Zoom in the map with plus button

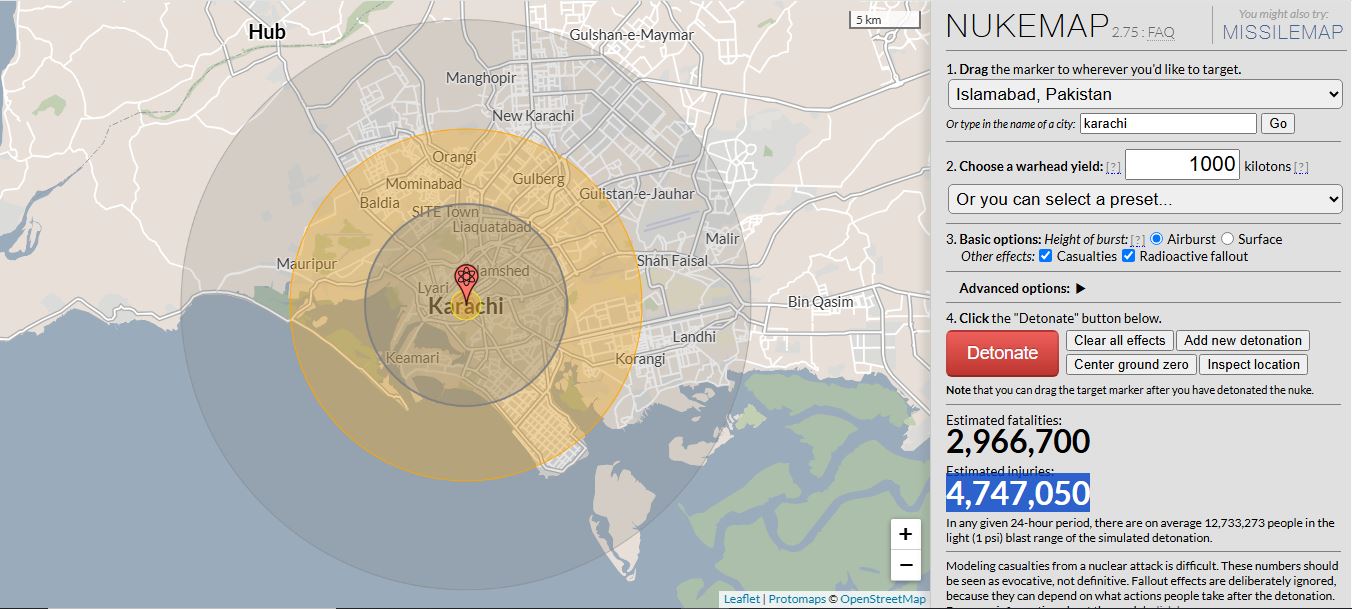tap(905, 534)
